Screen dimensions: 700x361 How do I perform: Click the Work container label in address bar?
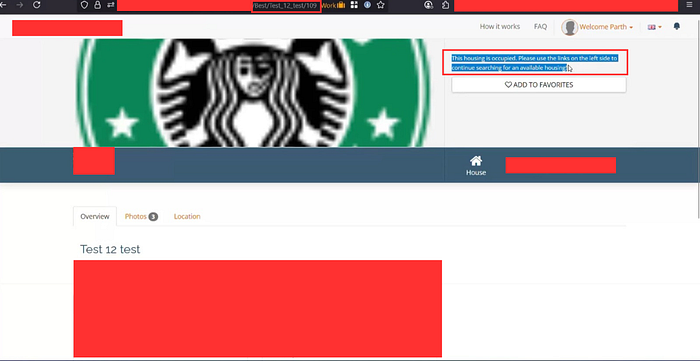333,5
